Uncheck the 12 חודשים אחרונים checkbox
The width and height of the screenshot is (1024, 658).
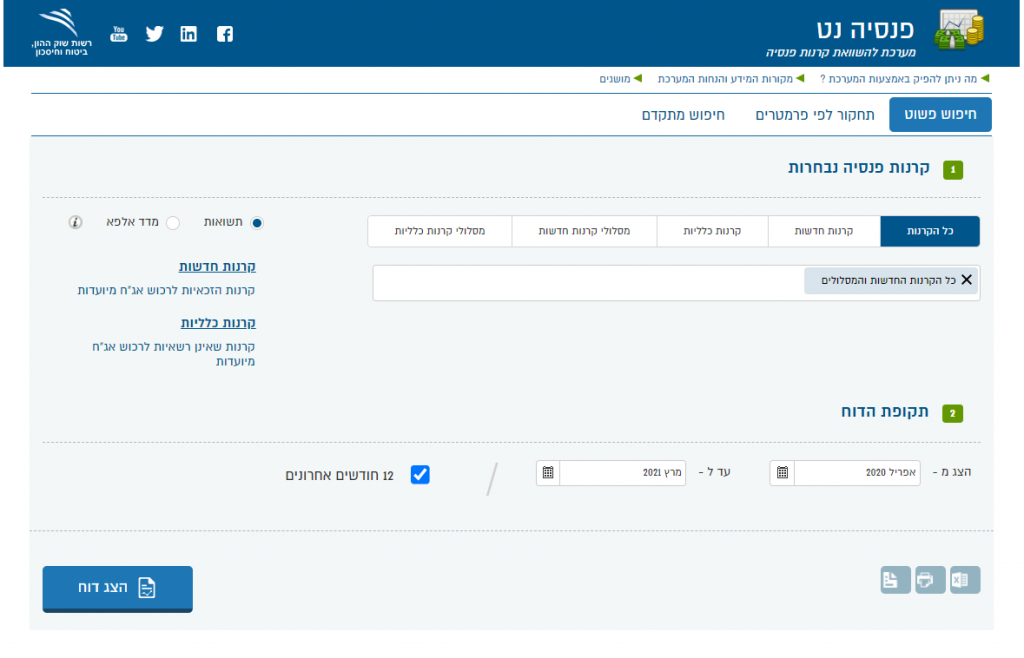click(421, 475)
